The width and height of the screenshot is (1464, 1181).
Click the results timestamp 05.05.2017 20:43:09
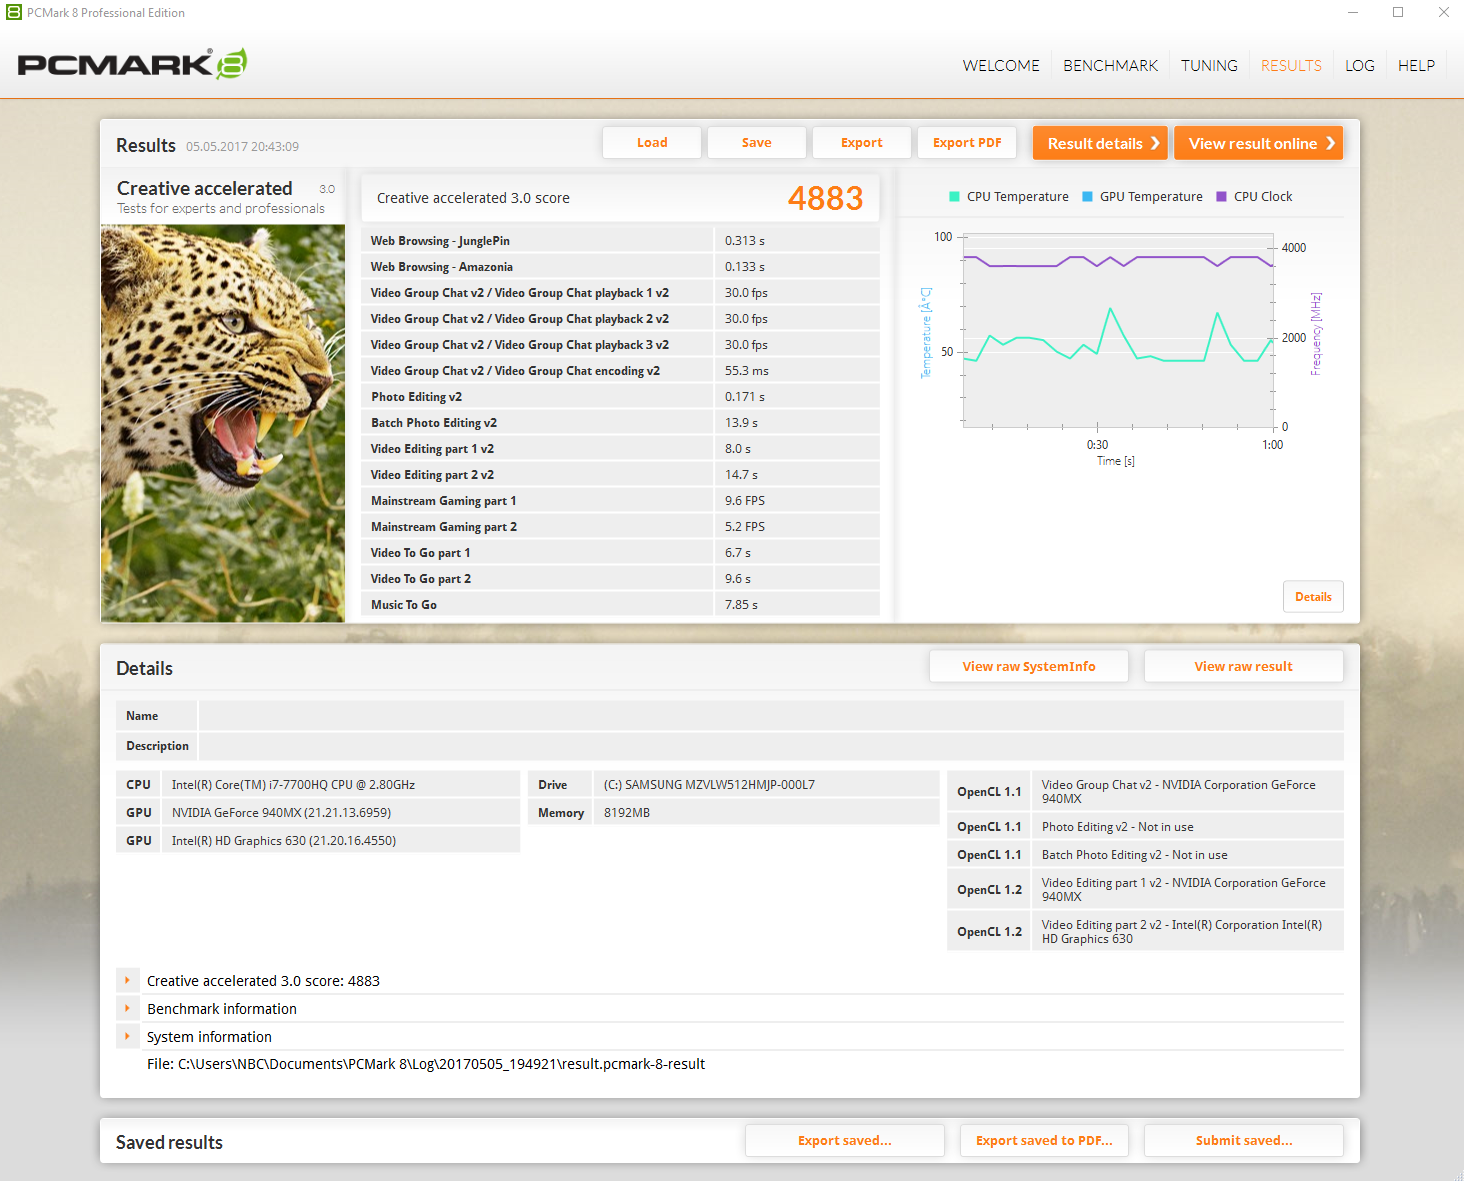[x=242, y=147]
